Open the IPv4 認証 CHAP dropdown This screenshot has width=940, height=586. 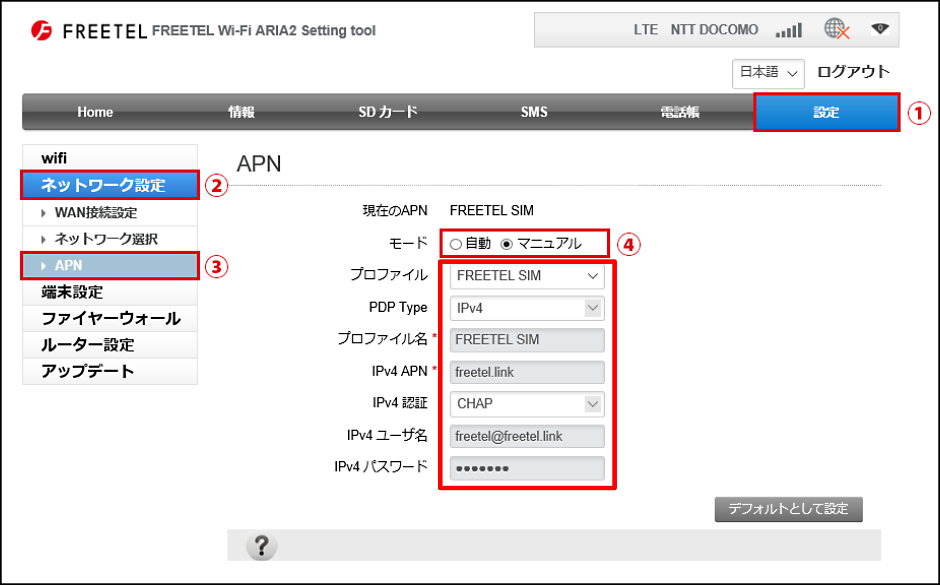pyautogui.click(x=527, y=404)
